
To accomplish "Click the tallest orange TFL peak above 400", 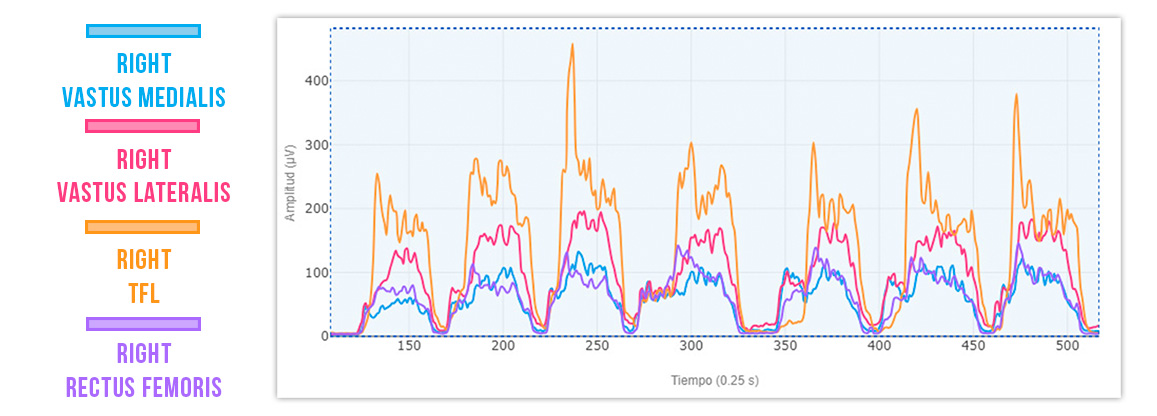I will [572, 45].
